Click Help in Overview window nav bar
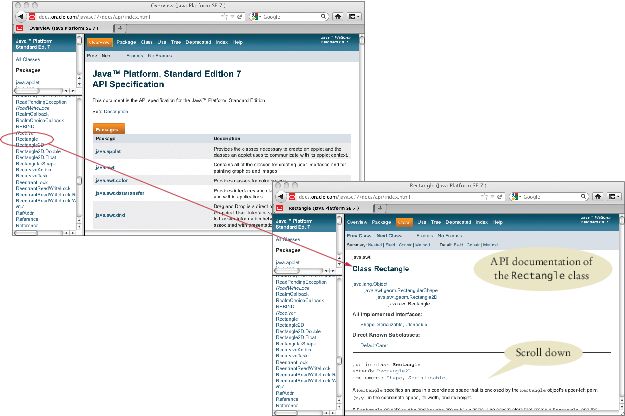 [238, 42]
